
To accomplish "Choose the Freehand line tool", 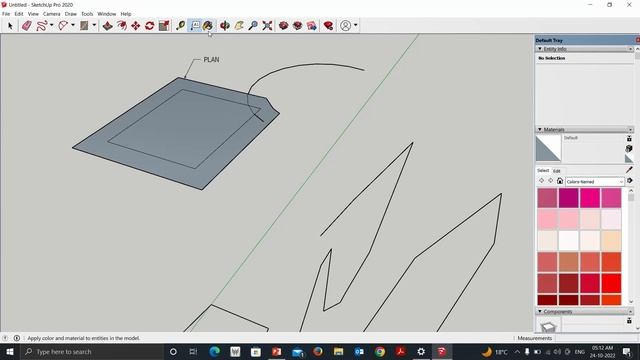I will tap(41, 26).
